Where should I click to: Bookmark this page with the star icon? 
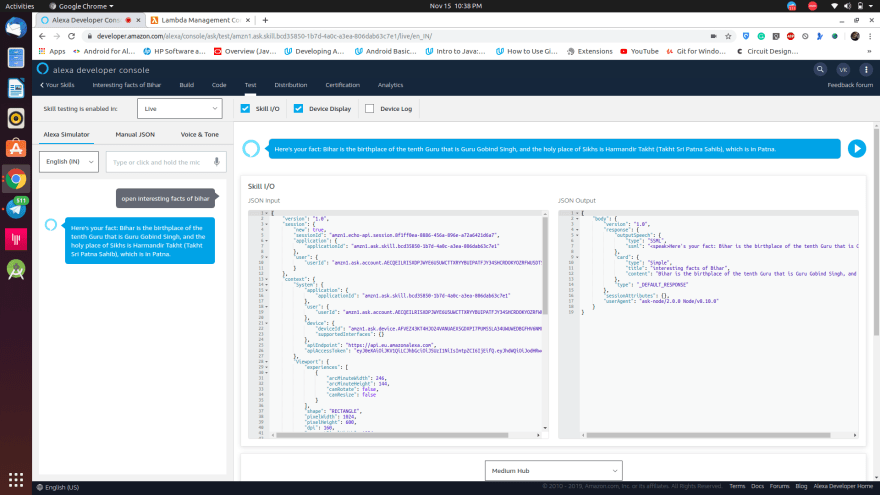(x=728, y=36)
